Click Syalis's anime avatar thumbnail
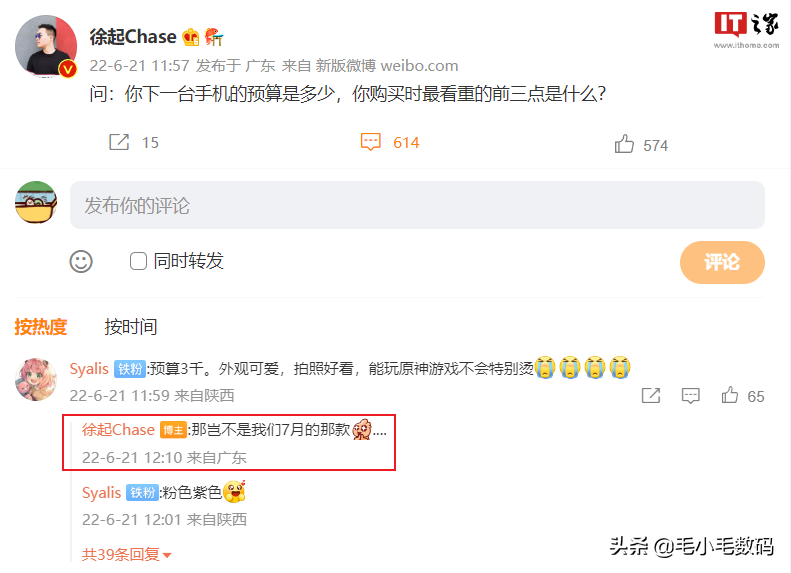 coord(36,379)
